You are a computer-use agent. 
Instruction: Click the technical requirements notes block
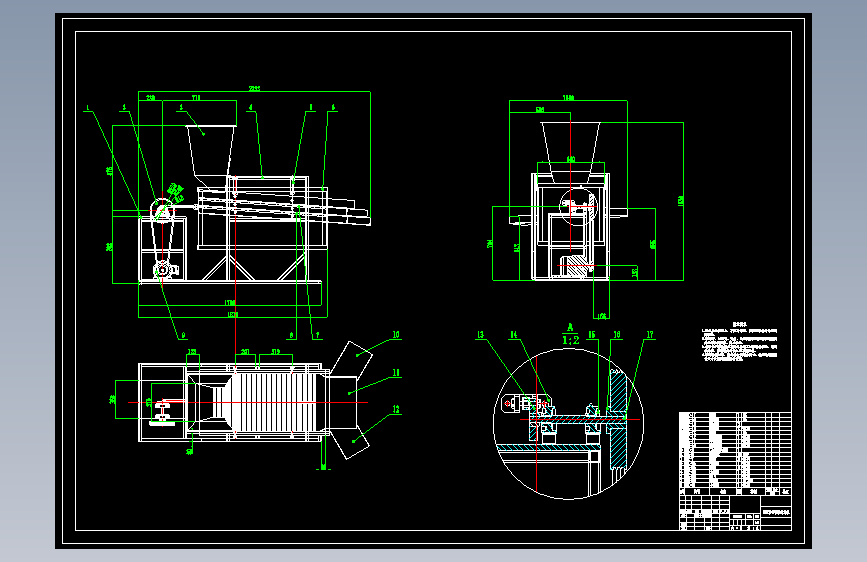coord(740,342)
